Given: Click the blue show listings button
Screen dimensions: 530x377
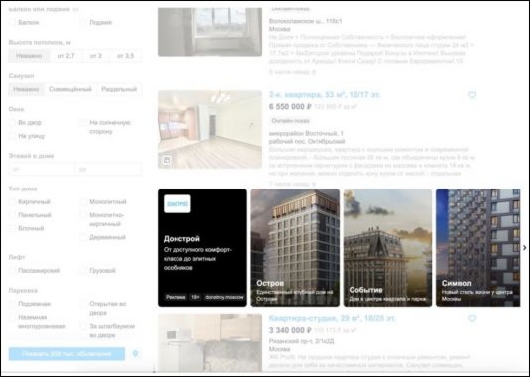Looking at the screenshot, I should coord(67,354).
